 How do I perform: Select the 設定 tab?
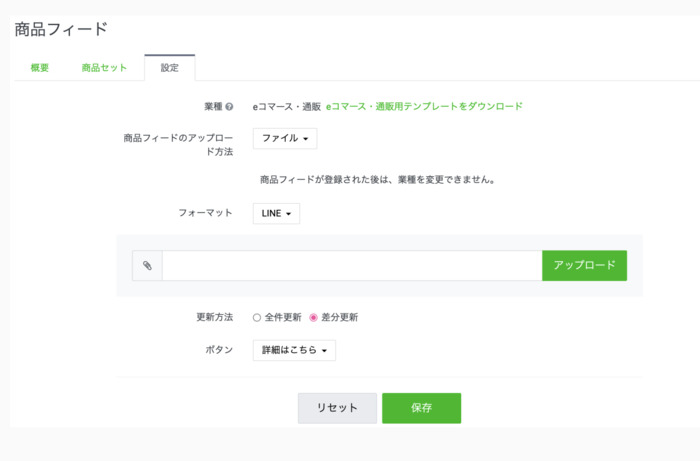pyautogui.click(x=170, y=68)
